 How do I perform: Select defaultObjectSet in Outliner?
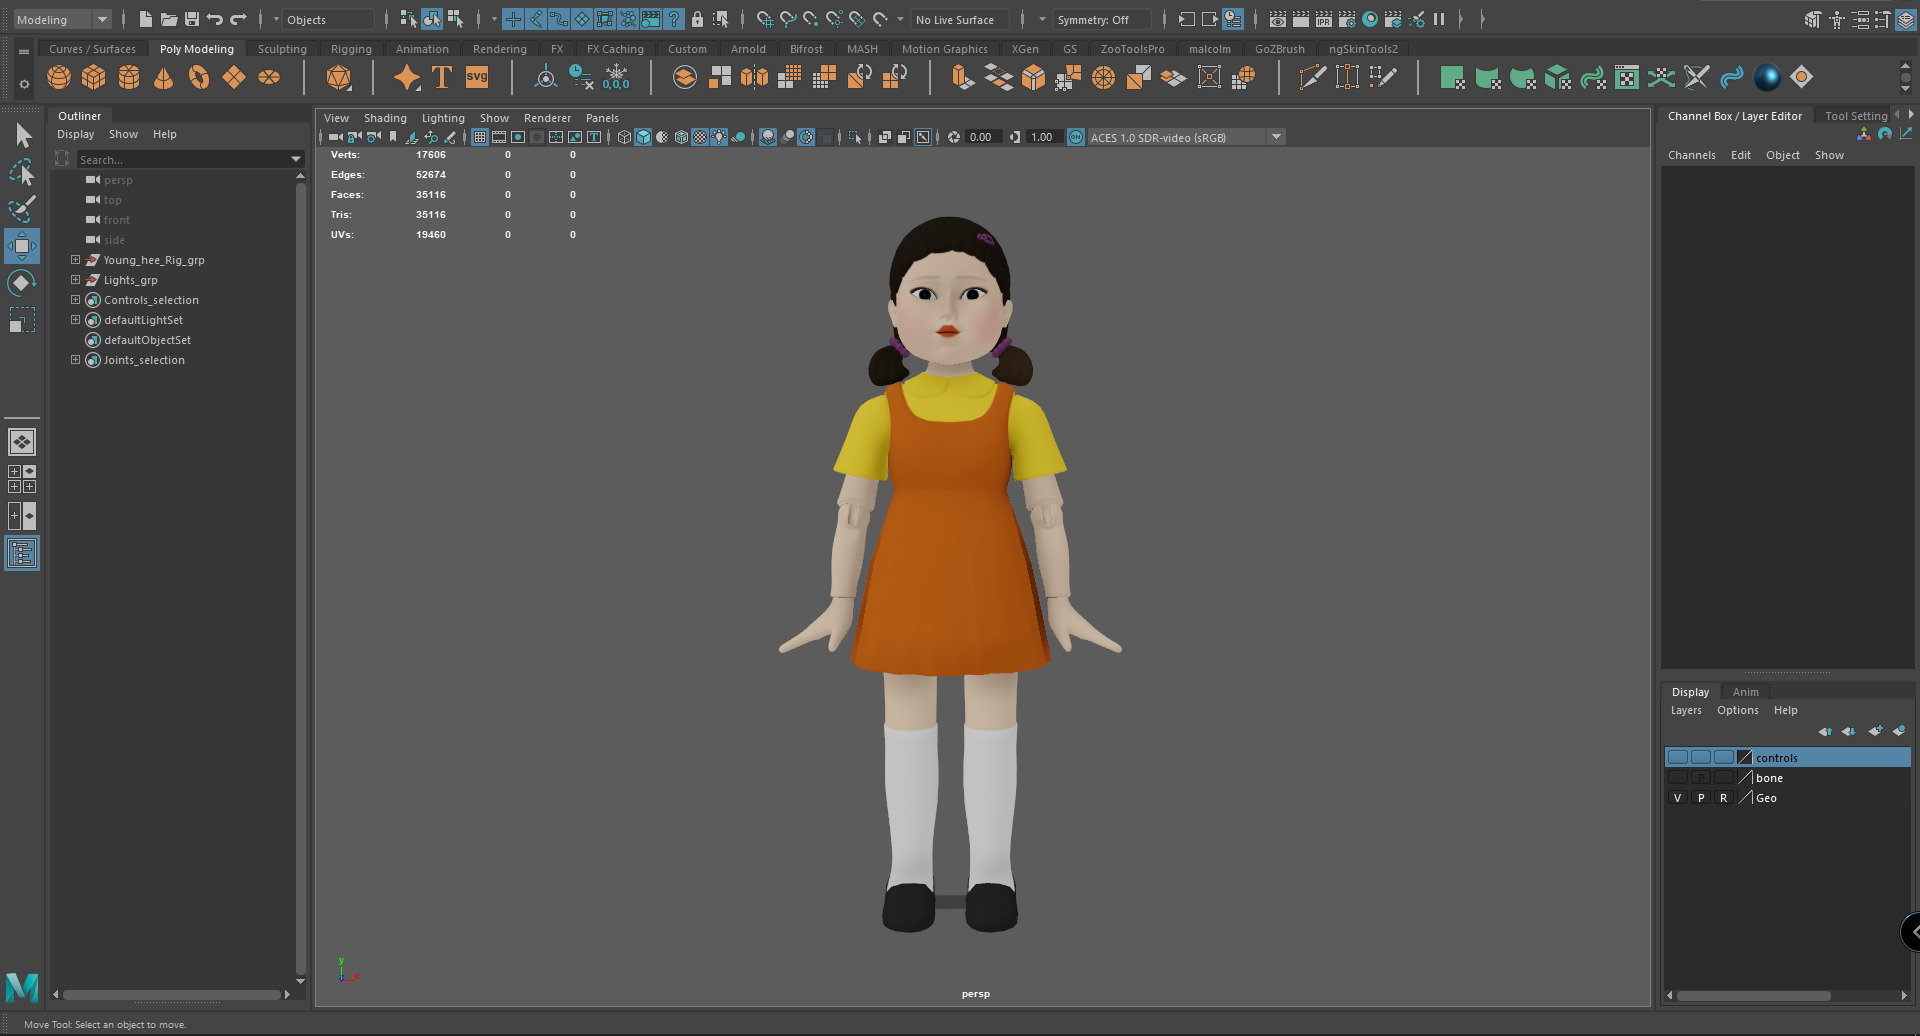pyautogui.click(x=147, y=340)
